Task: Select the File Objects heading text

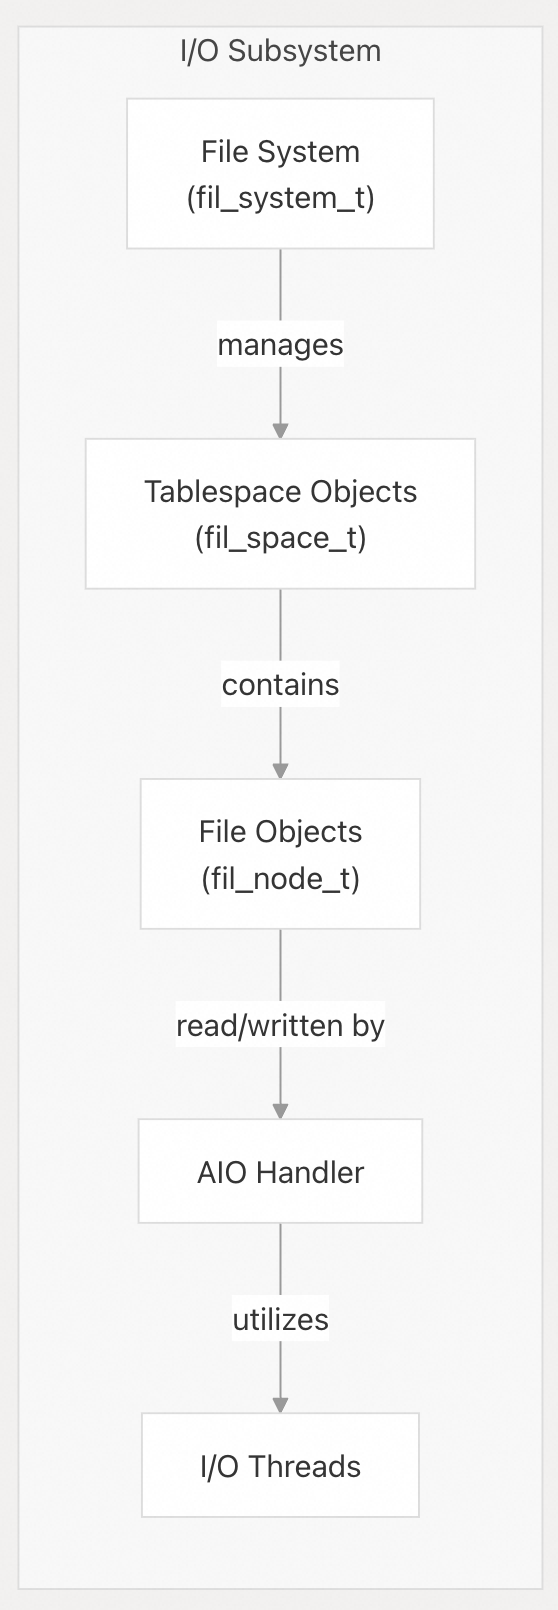Action: pyautogui.click(x=280, y=832)
